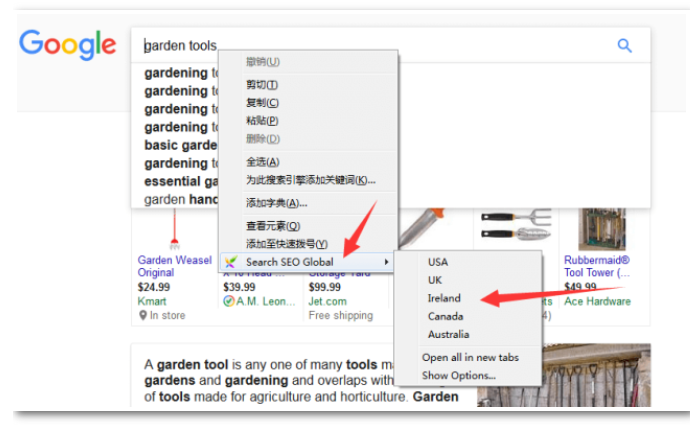The height and width of the screenshot is (425, 691).
Task: Select Ireland in the submenu
Action: click(x=444, y=298)
